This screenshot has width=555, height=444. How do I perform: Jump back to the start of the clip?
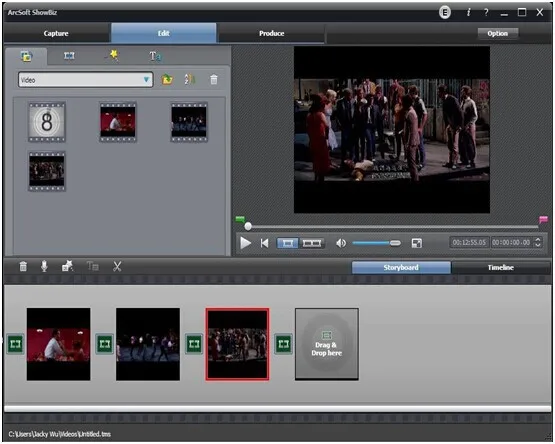(x=264, y=243)
